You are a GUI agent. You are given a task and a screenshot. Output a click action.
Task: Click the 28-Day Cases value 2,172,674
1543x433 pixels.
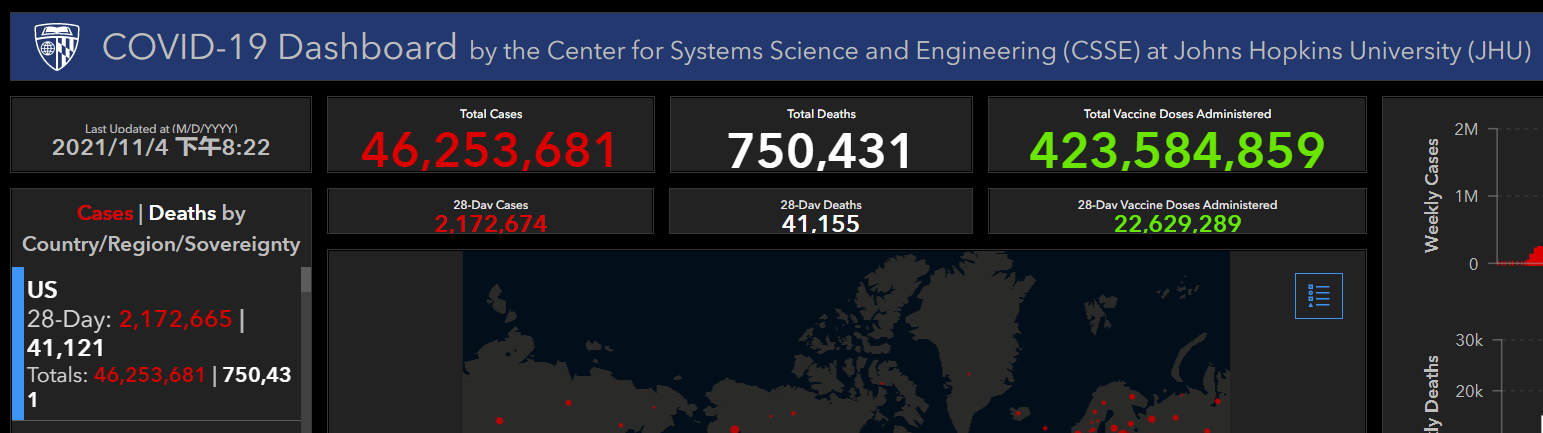[x=490, y=224]
